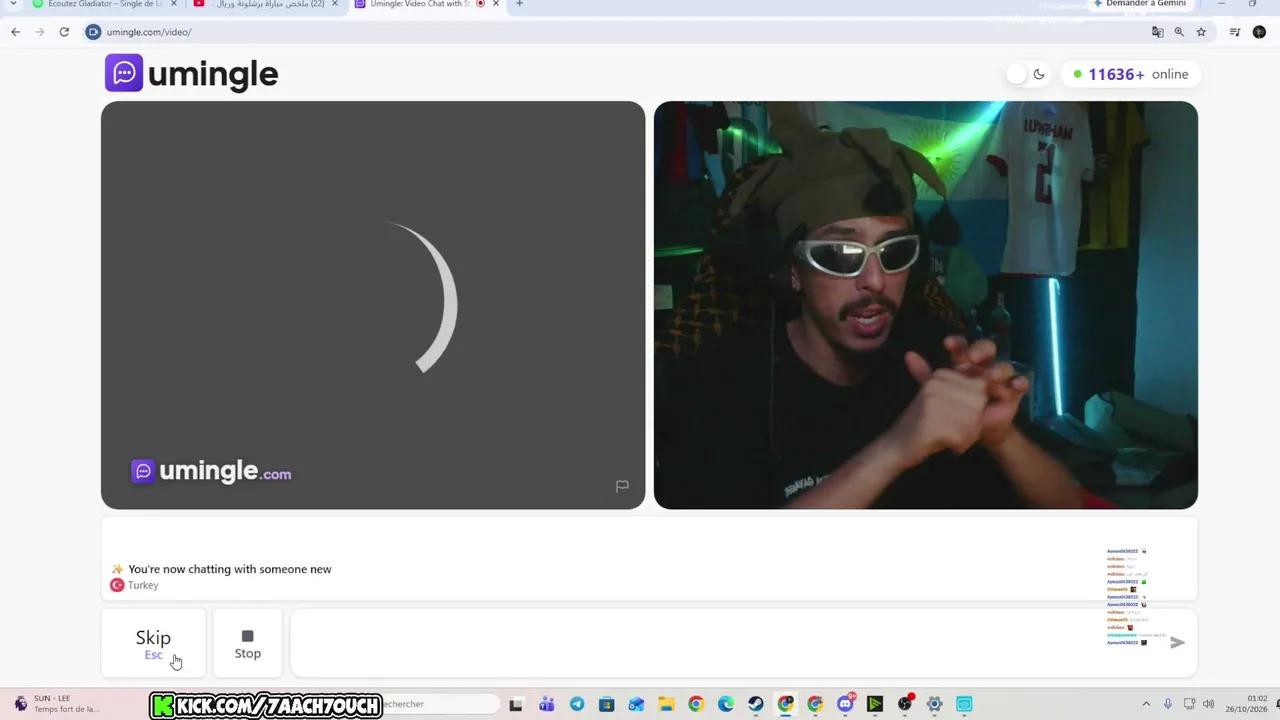Switch to the YouTube tab
This screenshot has height=720, width=1280.
[264, 4]
